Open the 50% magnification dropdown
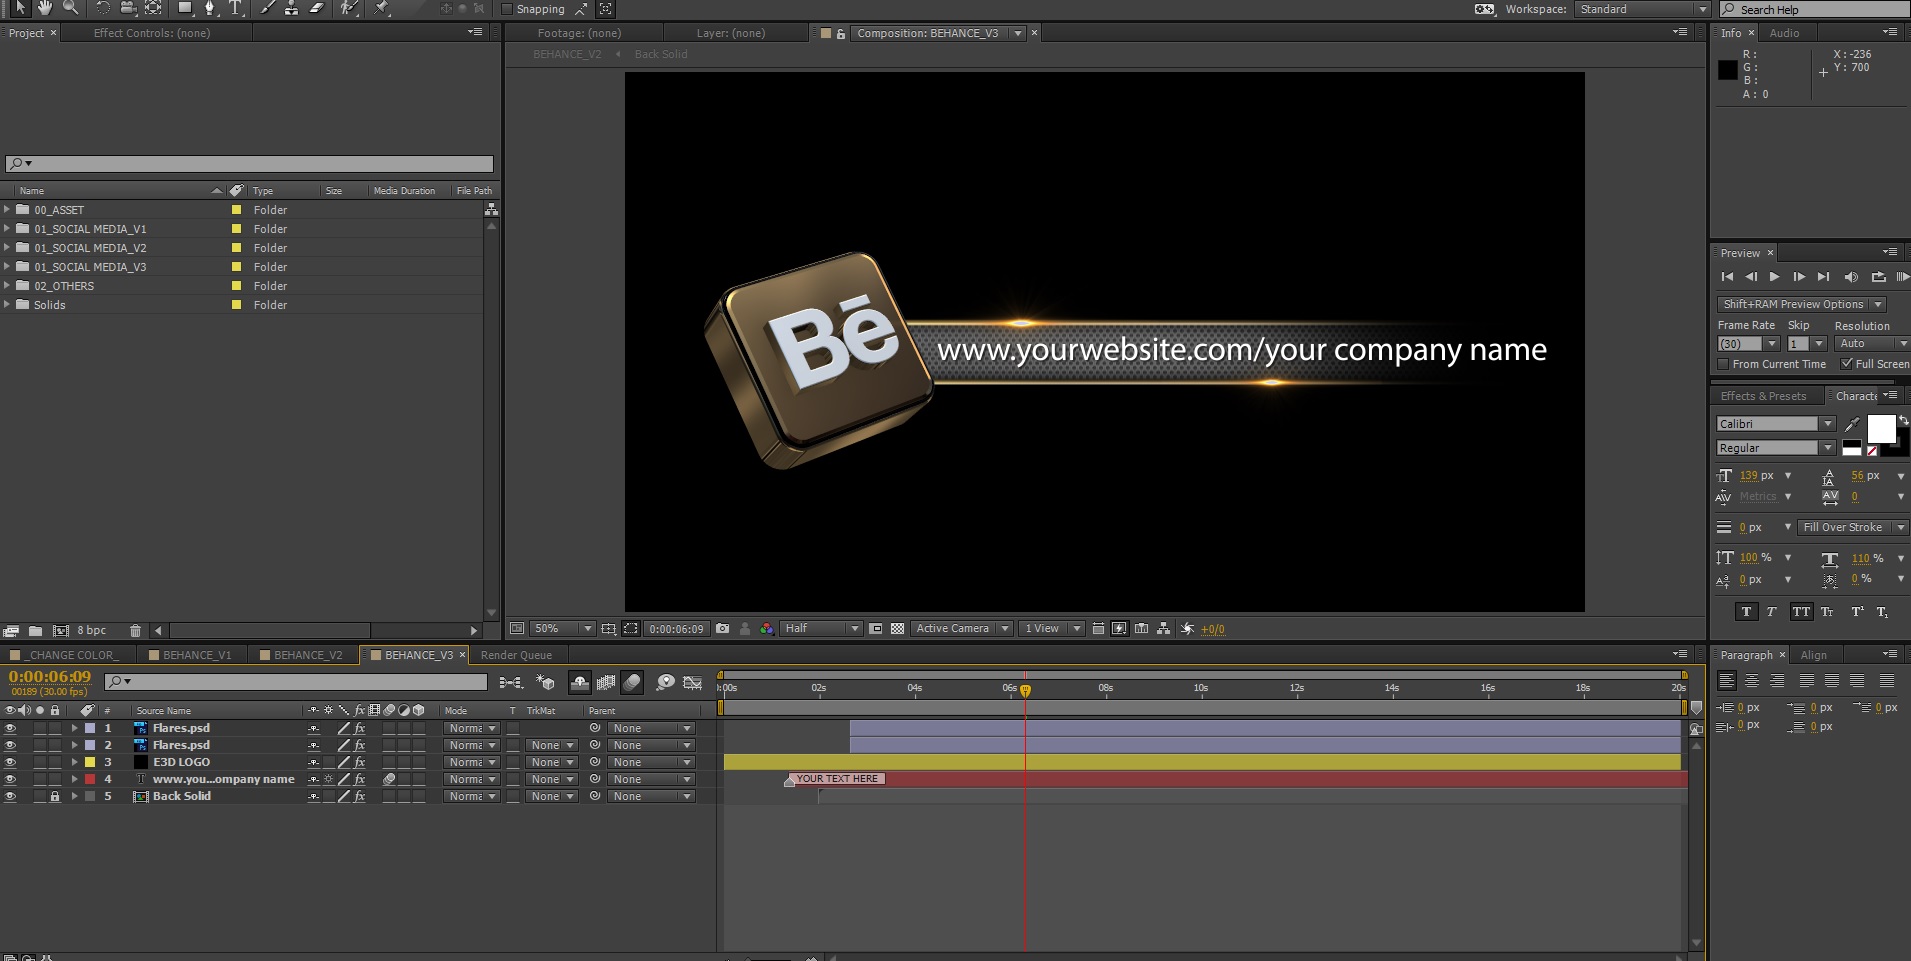1911x961 pixels. point(561,629)
